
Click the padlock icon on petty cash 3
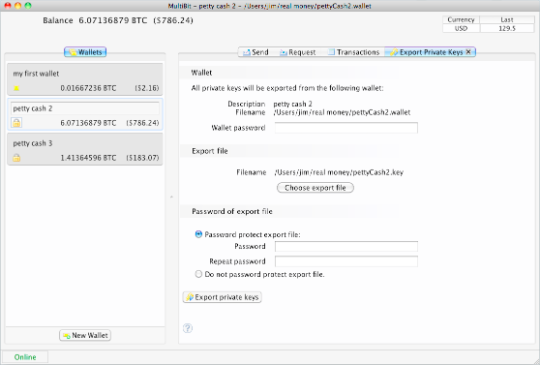(x=16, y=158)
